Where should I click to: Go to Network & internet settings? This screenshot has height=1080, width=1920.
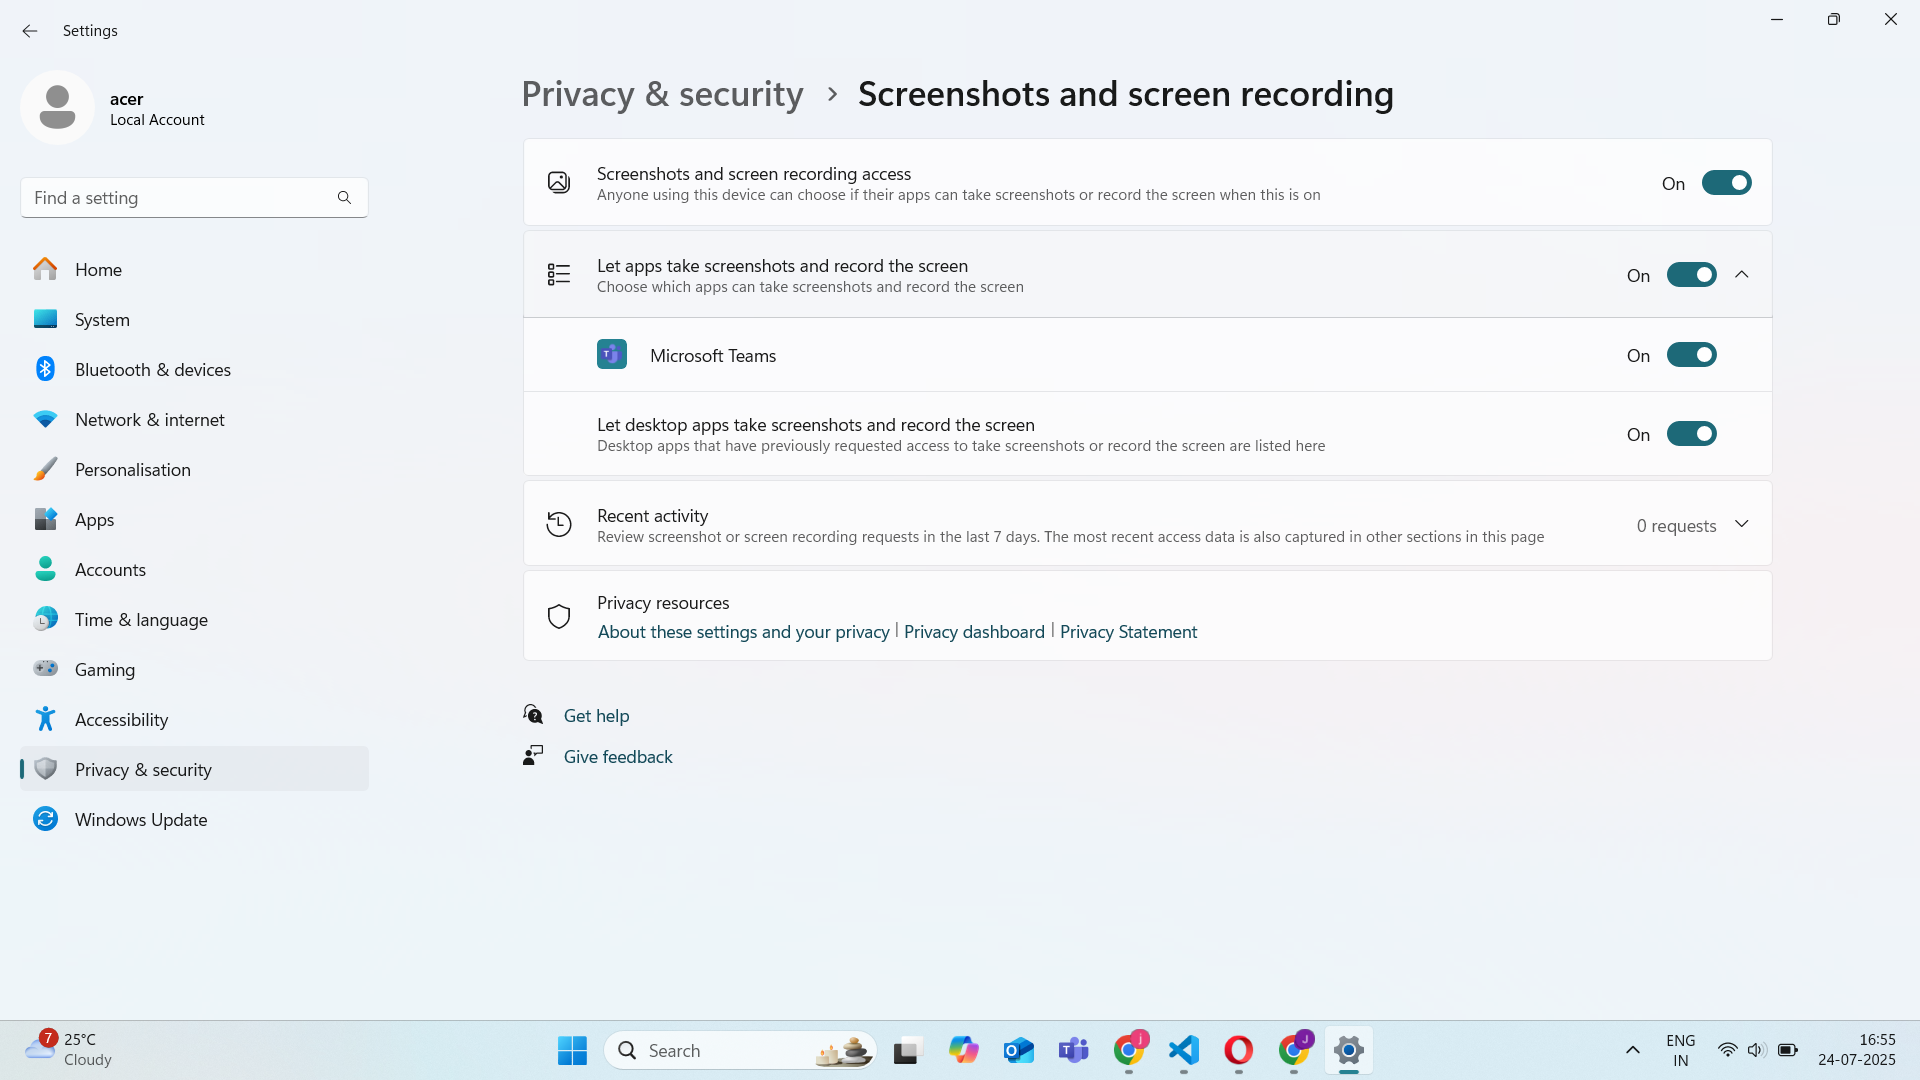click(149, 420)
